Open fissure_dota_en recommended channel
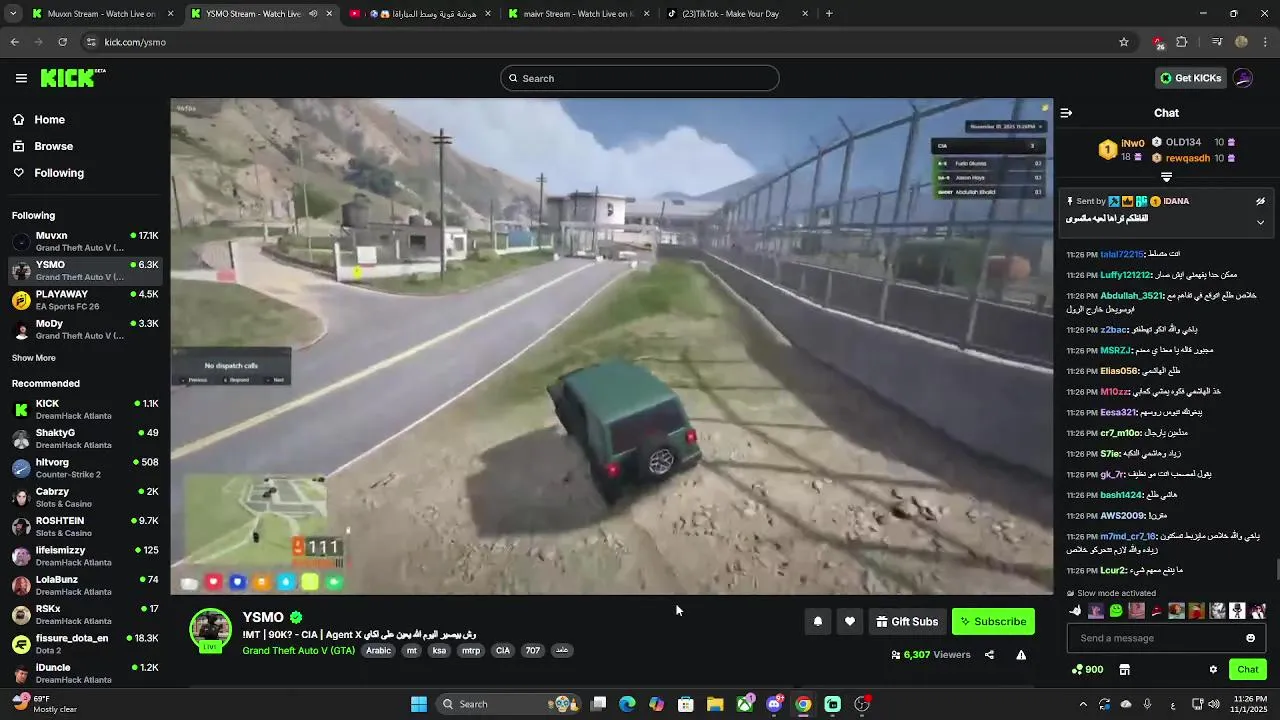1280x720 pixels. (85, 644)
